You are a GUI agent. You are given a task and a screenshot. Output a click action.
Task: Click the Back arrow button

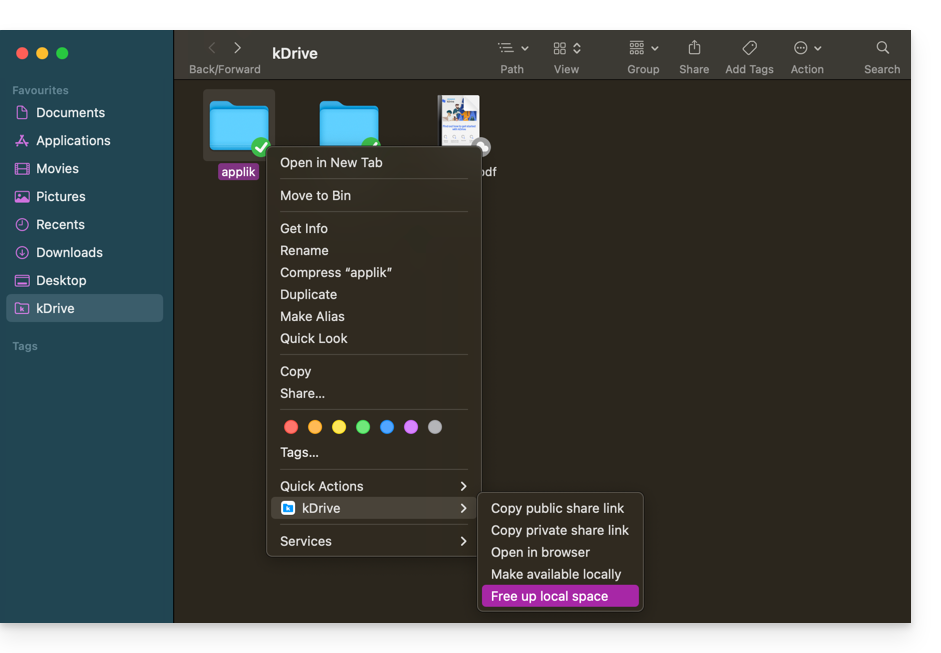[212, 48]
